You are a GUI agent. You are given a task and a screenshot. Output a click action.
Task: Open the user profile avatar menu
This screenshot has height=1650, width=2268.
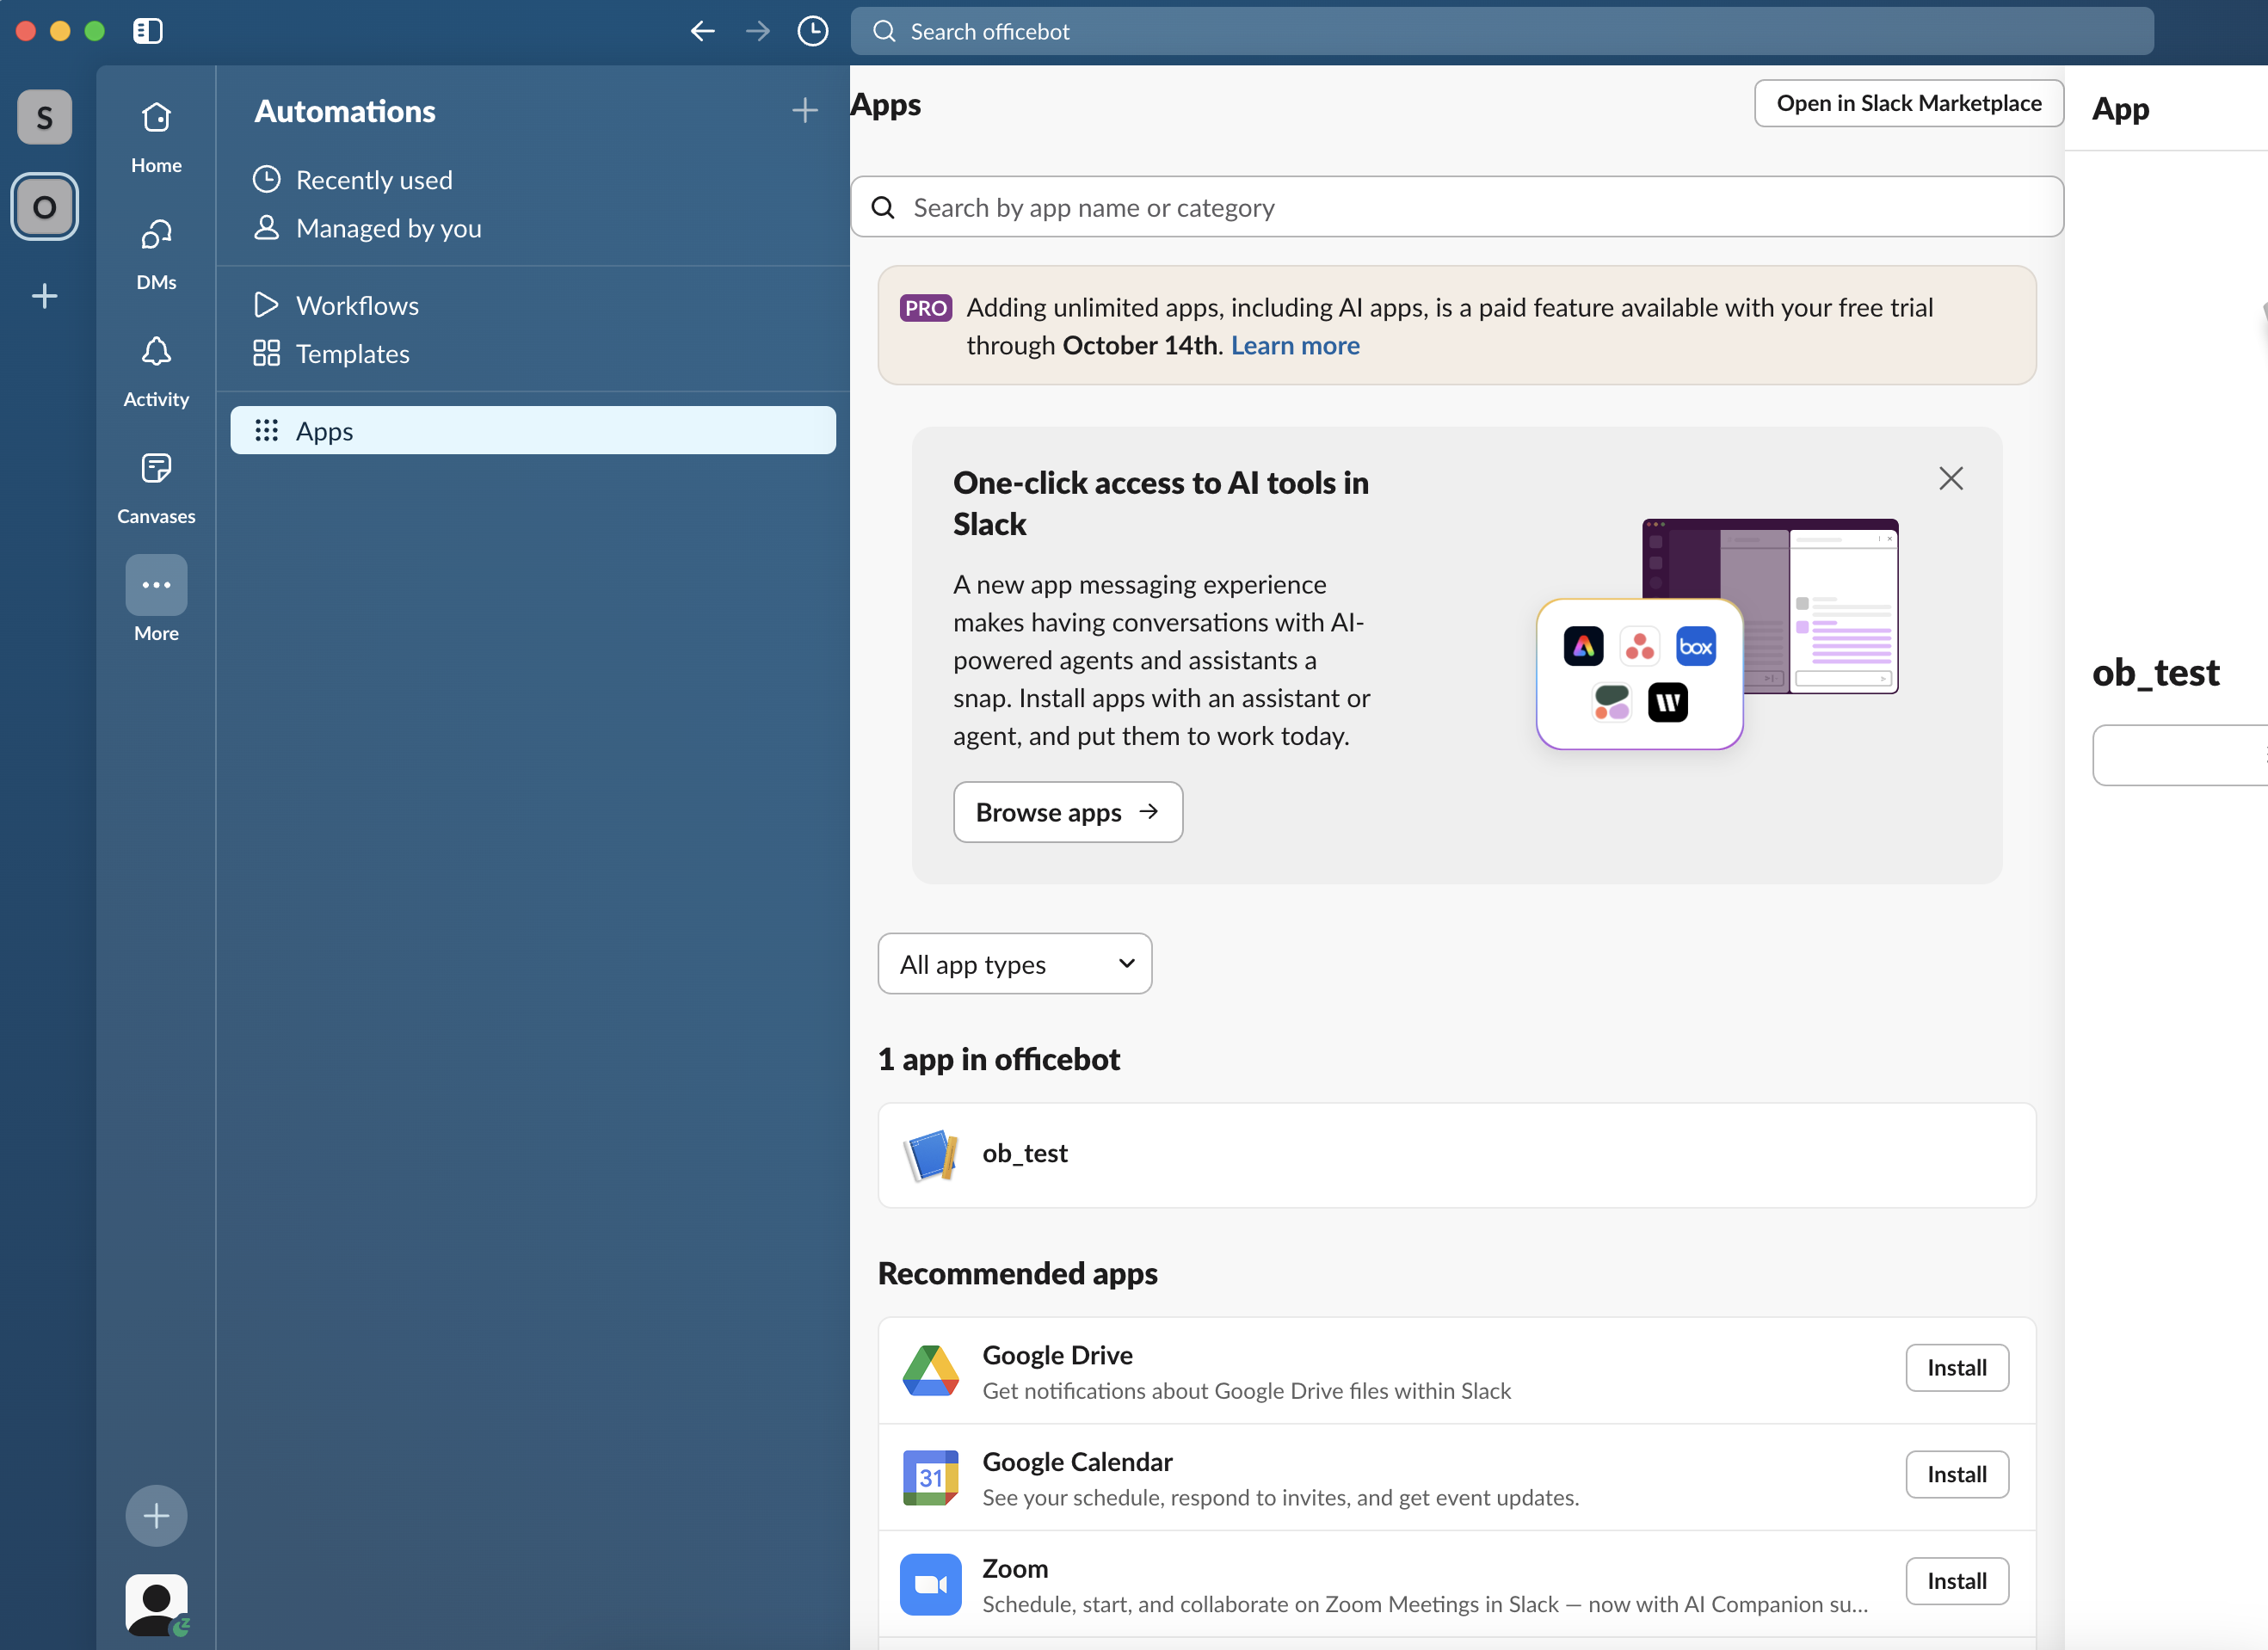point(156,1604)
